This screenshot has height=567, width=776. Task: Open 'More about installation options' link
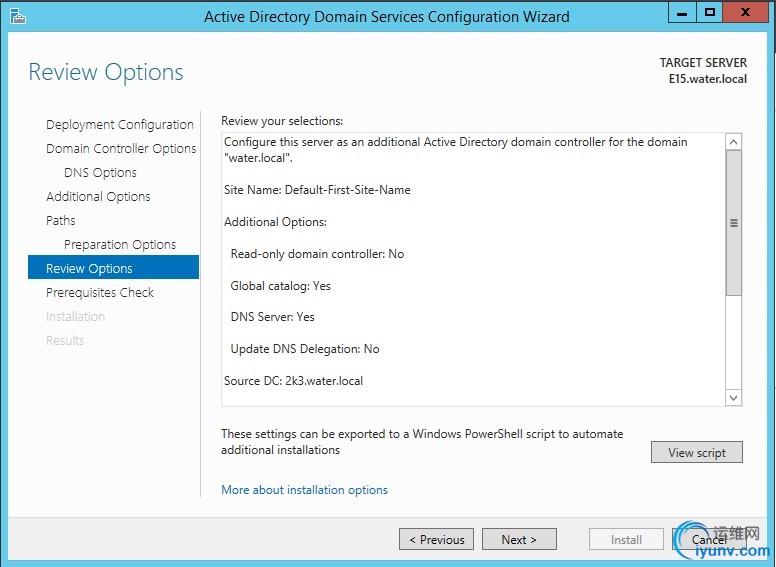click(x=304, y=490)
